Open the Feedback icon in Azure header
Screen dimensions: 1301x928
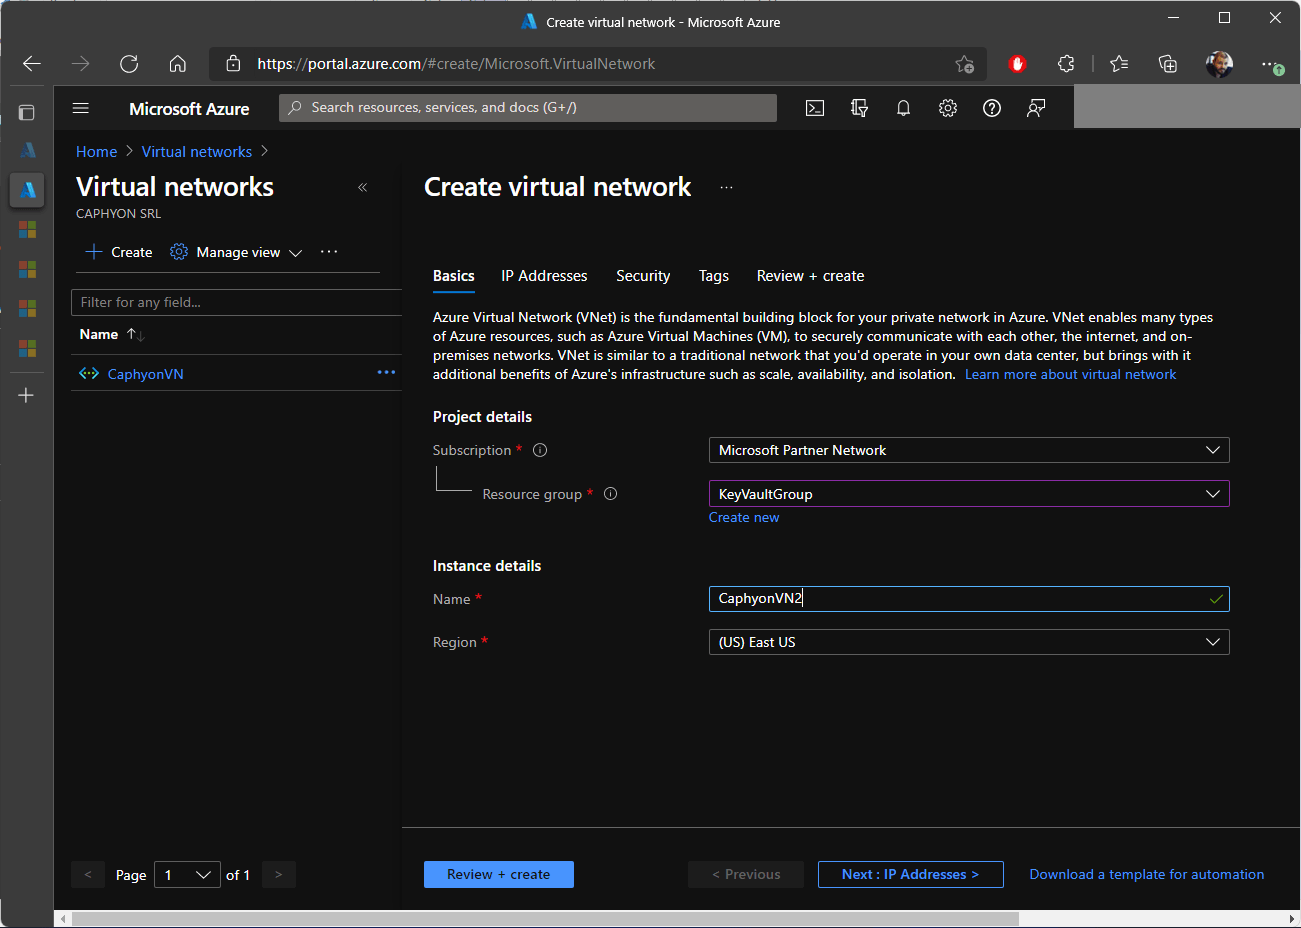coord(1036,108)
